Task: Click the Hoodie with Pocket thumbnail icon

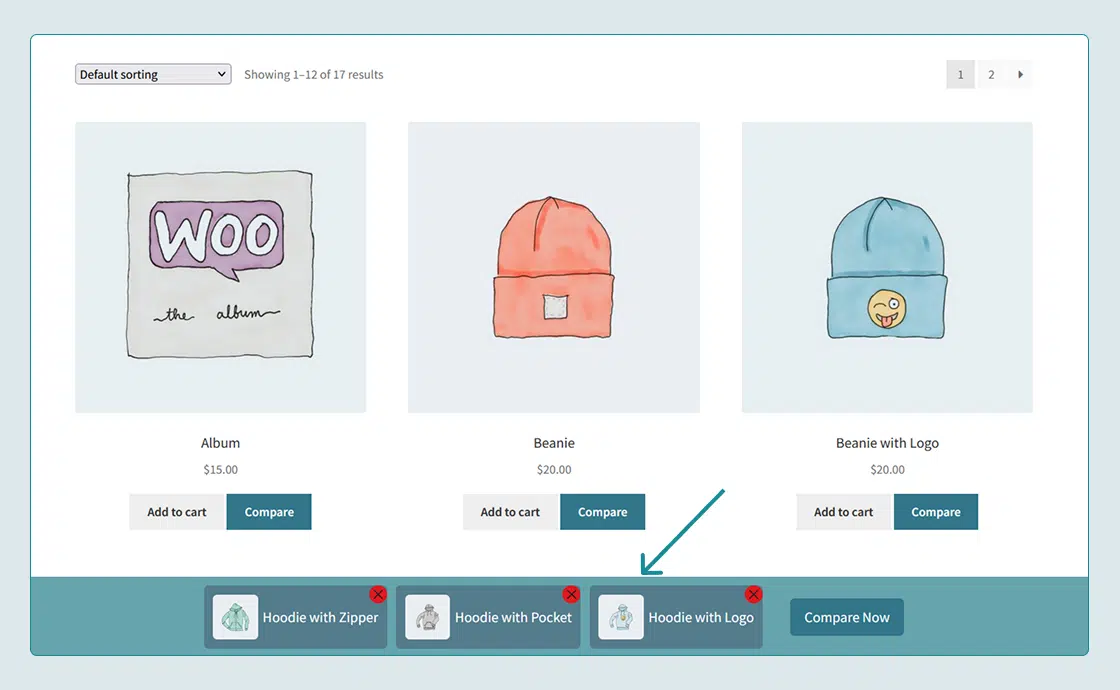Action: click(x=427, y=617)
